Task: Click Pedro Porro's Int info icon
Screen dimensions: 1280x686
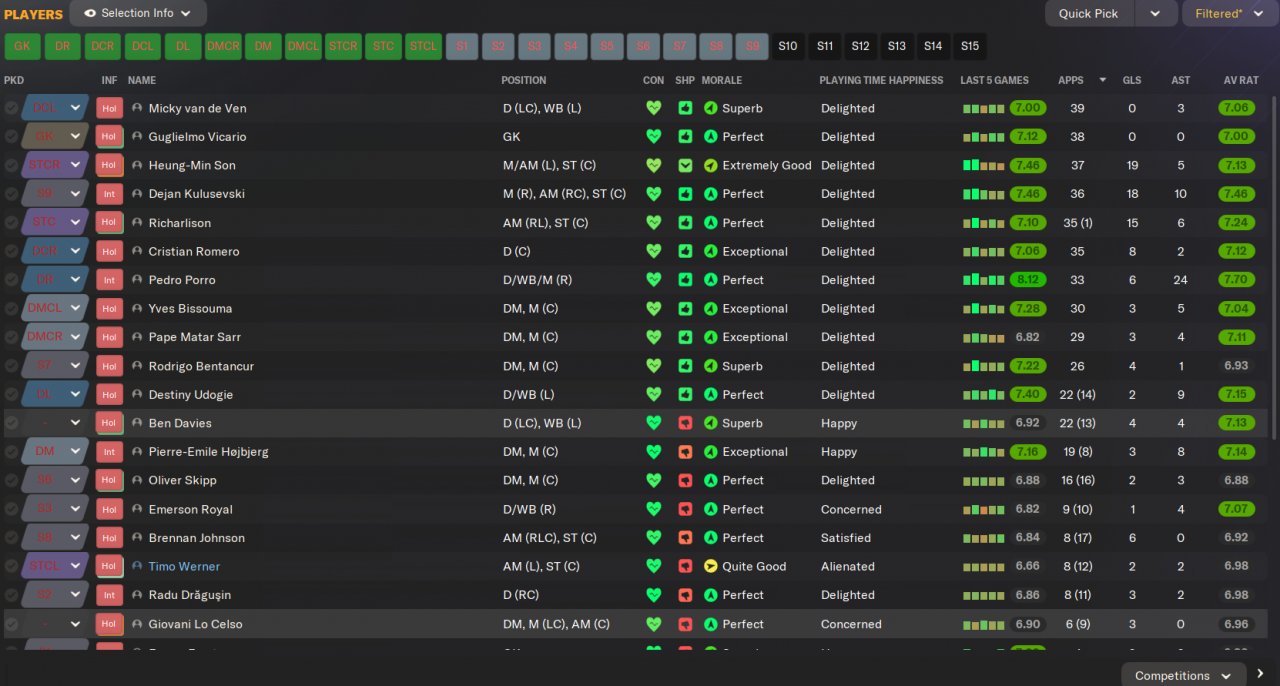Action: pos(109,280)
